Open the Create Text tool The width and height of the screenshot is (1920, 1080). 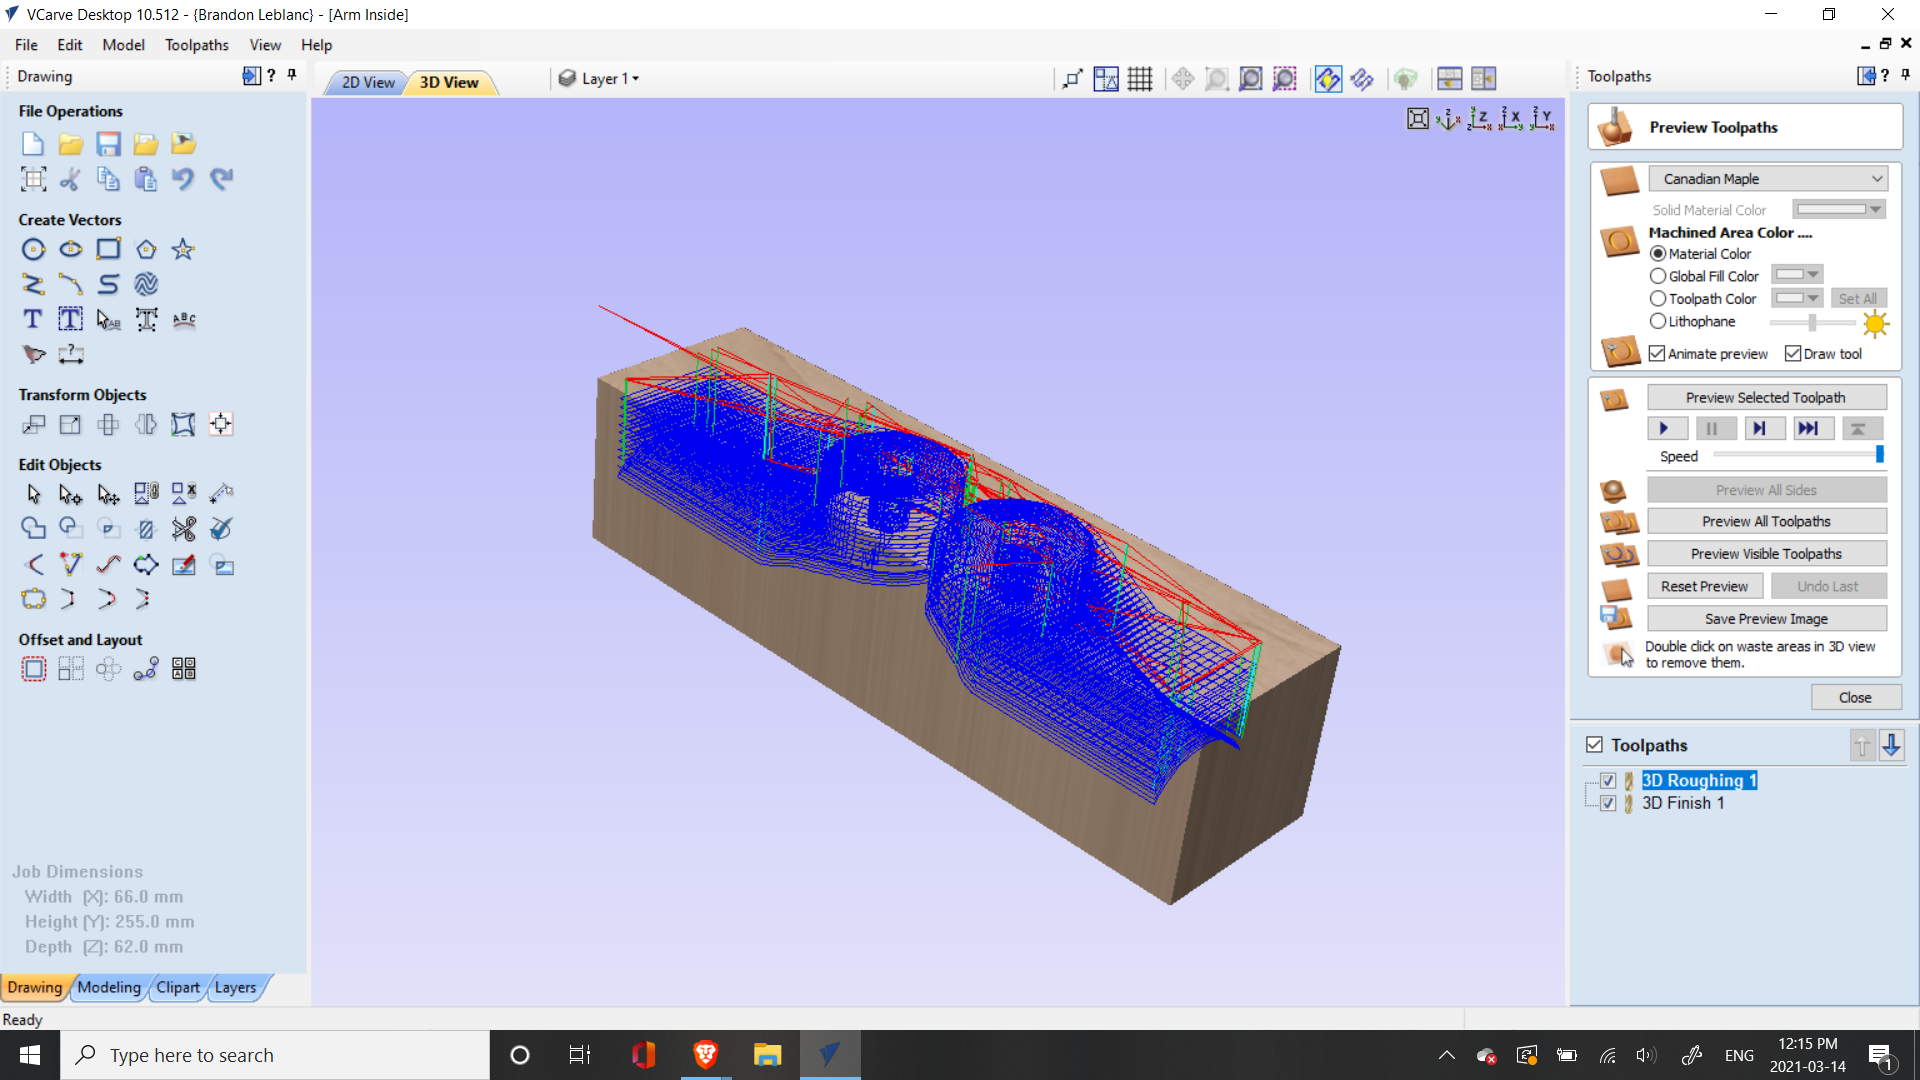point(31,319)
